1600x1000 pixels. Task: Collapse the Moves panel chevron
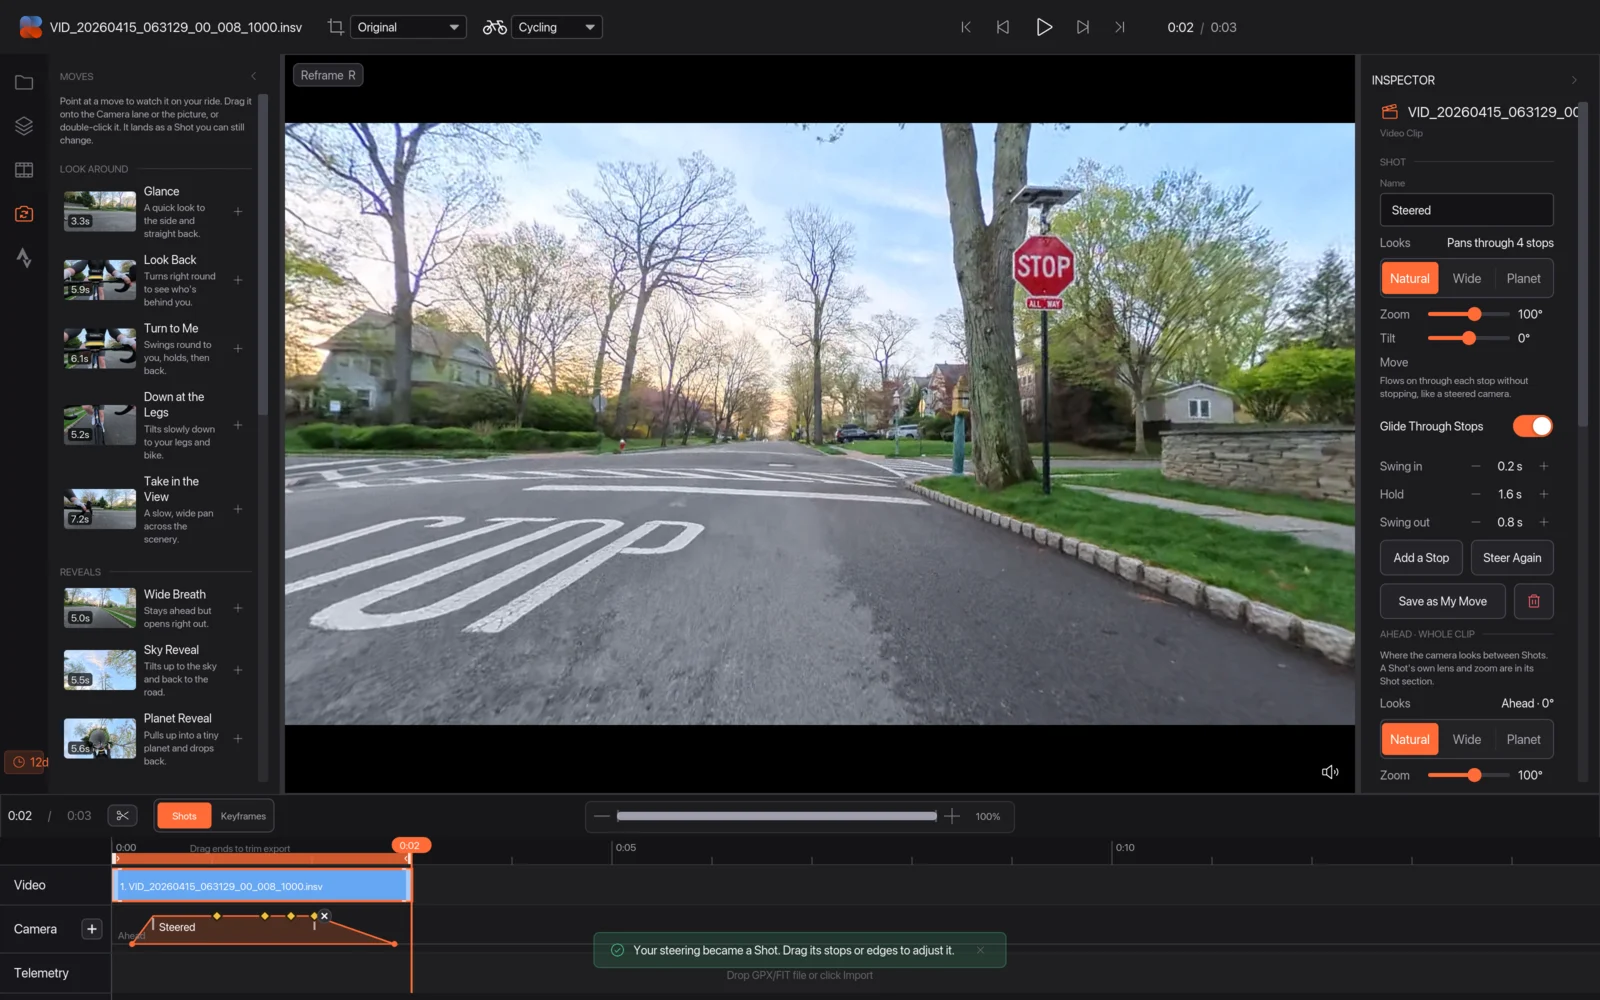[x=254, y=76]
